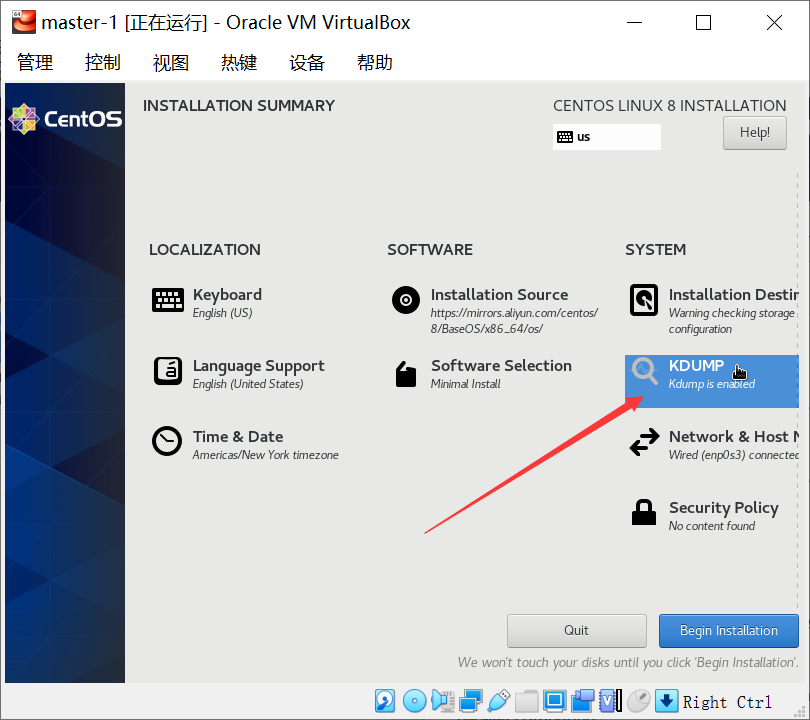Open Keyboard settings via keyboard icon
810x720 pixels.
168,300
